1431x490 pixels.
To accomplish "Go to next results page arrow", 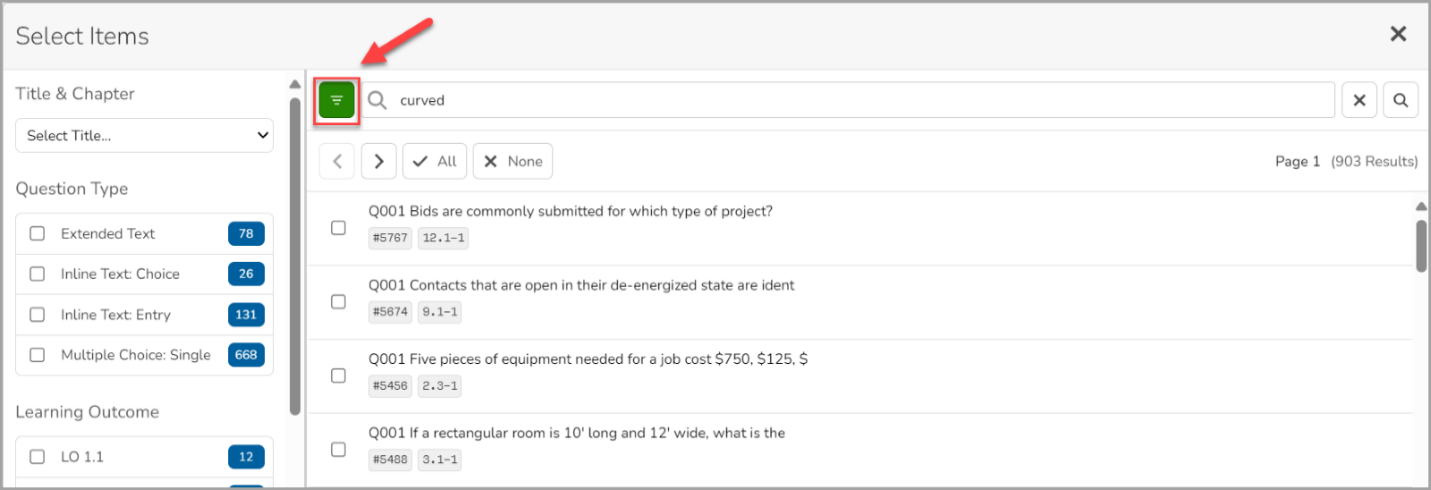I will (x=379, y=161).
